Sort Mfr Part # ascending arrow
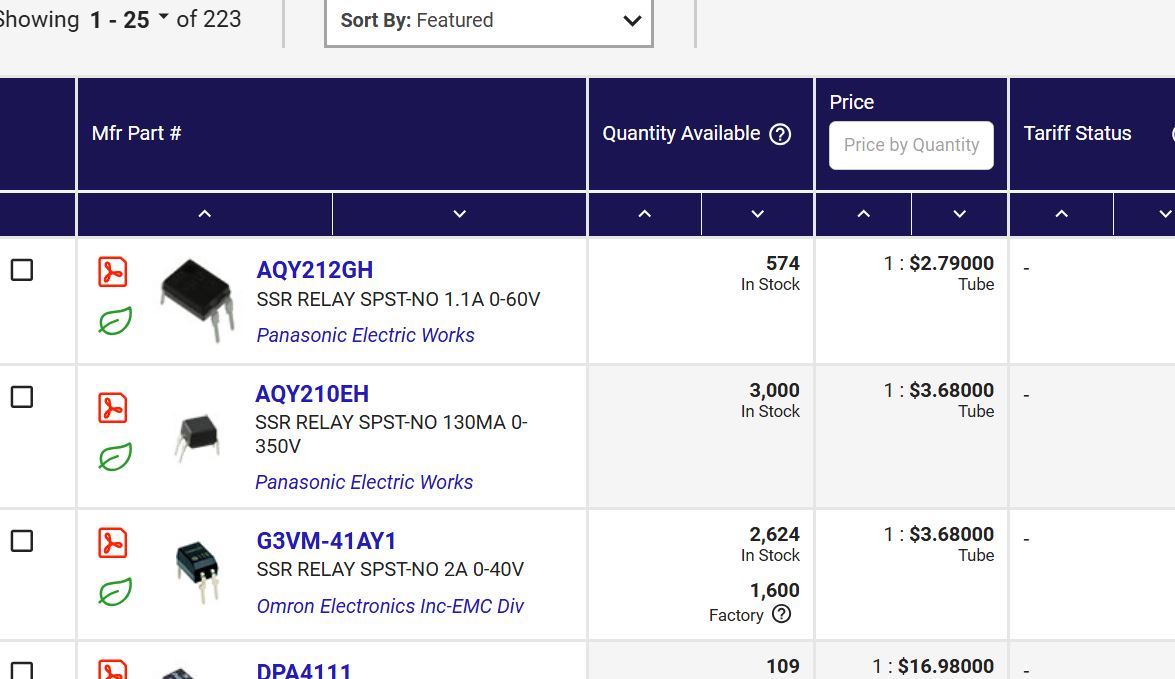 click(204, 214)
